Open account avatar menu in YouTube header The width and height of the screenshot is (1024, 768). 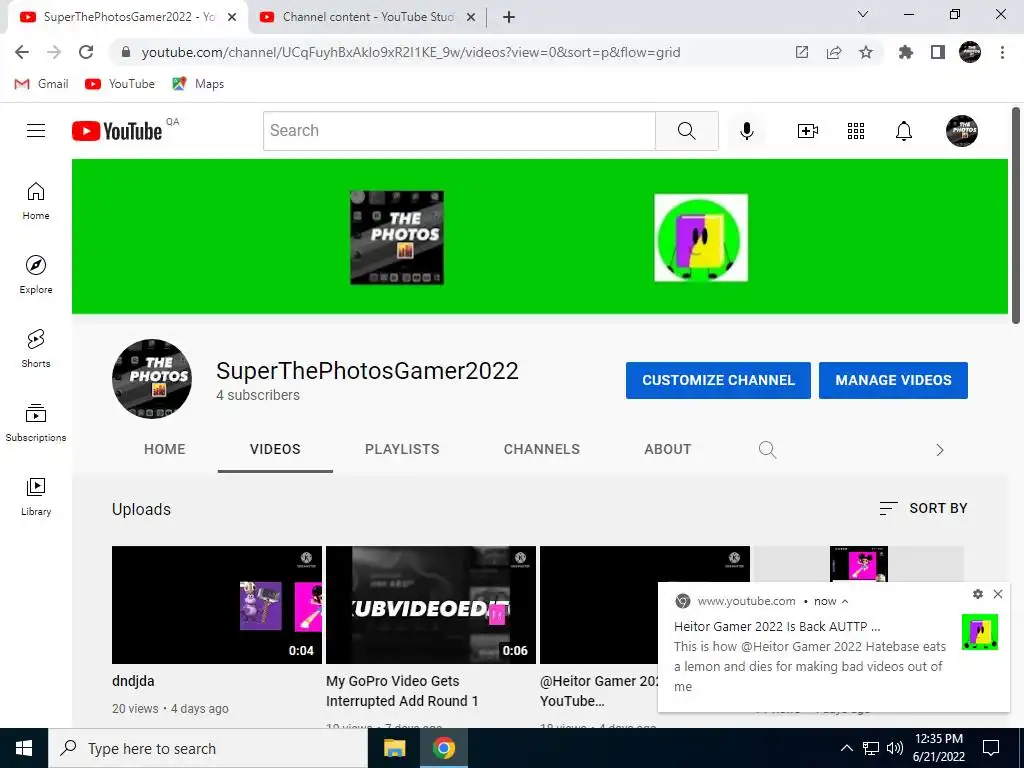pos(962,131)
